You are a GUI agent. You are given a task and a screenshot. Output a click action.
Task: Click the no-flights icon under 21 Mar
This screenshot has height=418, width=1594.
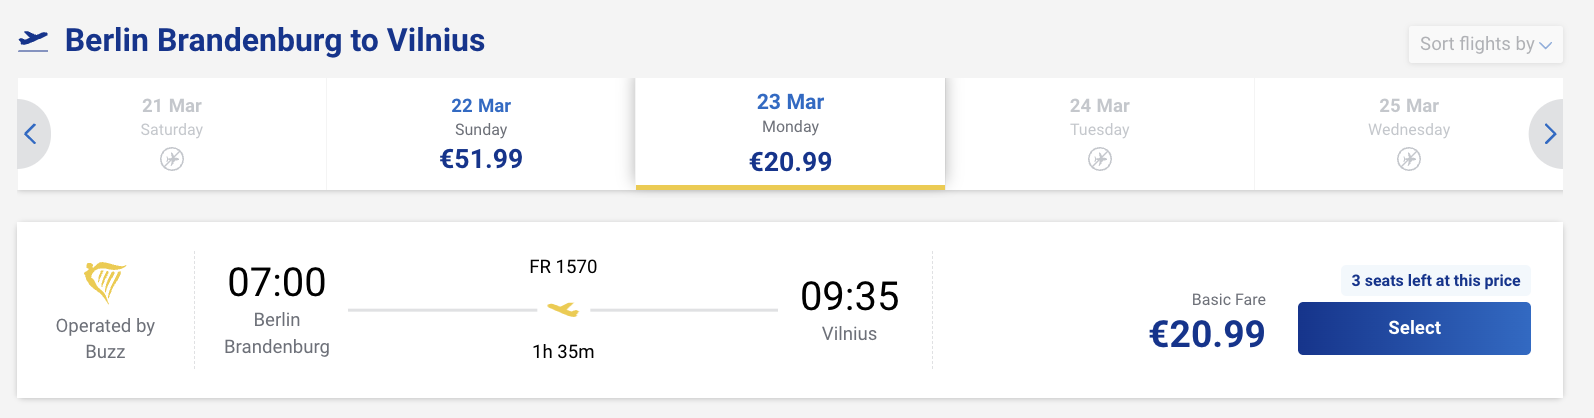[172, 159]
